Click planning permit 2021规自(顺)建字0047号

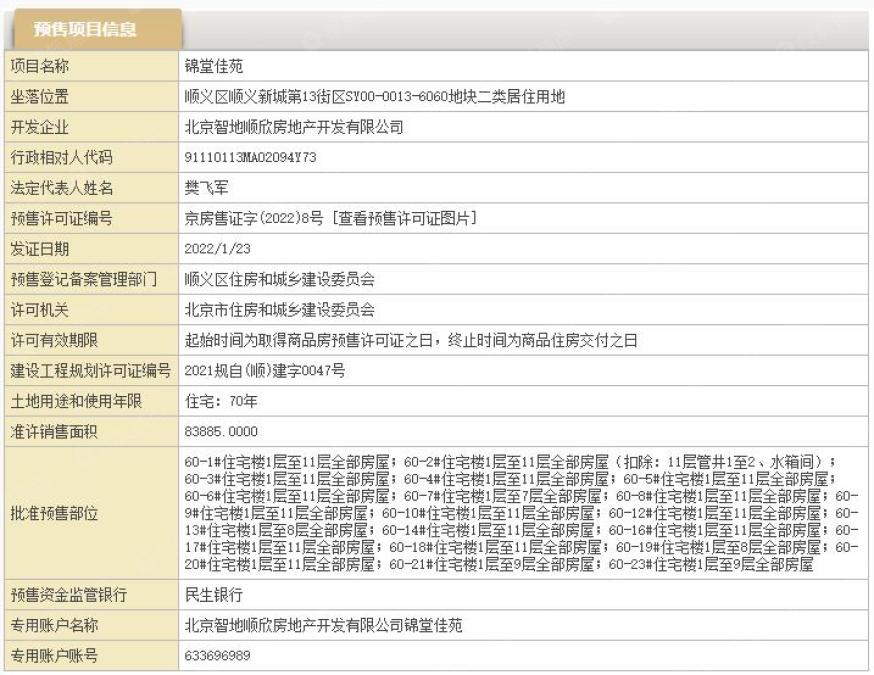click(265, 371)
